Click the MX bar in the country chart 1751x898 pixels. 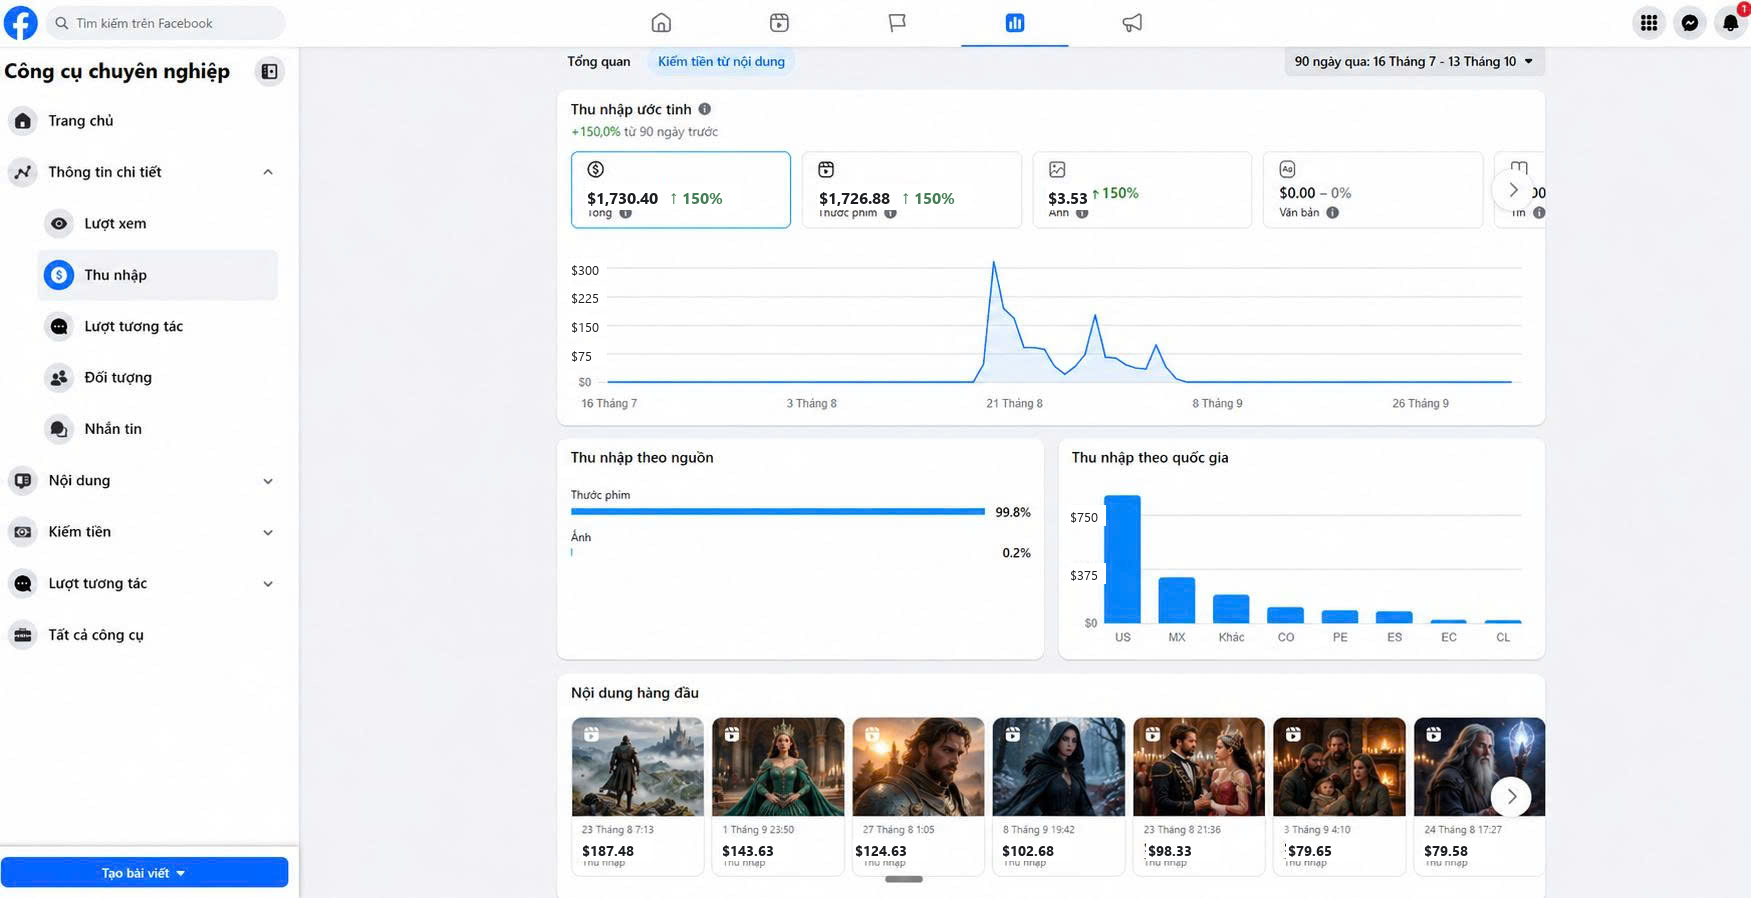point(1176,601)
